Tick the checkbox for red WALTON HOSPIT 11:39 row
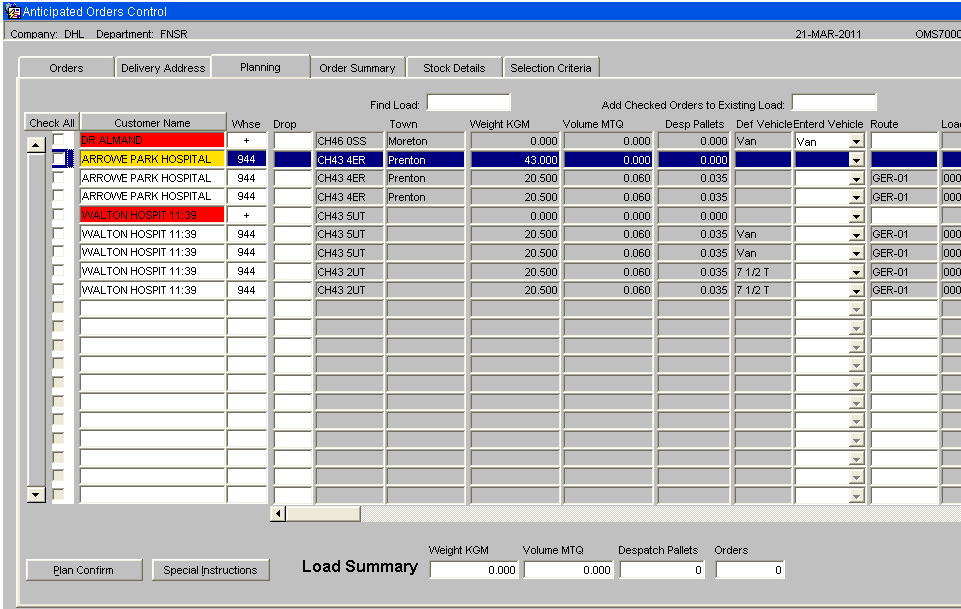961x609 pixels. pos(58,215)
